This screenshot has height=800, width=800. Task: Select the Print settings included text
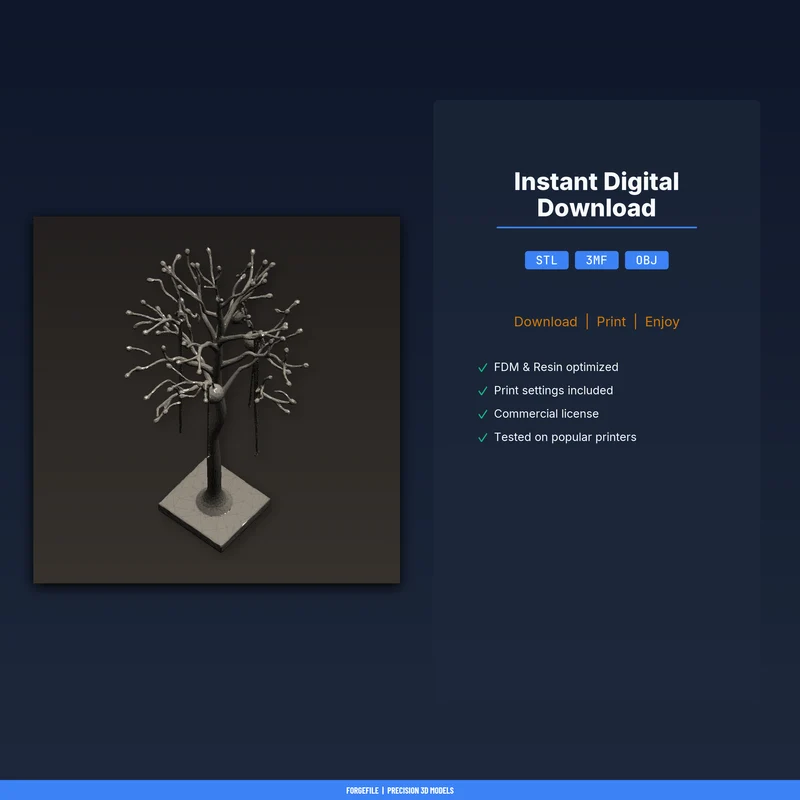click(554, 390)
